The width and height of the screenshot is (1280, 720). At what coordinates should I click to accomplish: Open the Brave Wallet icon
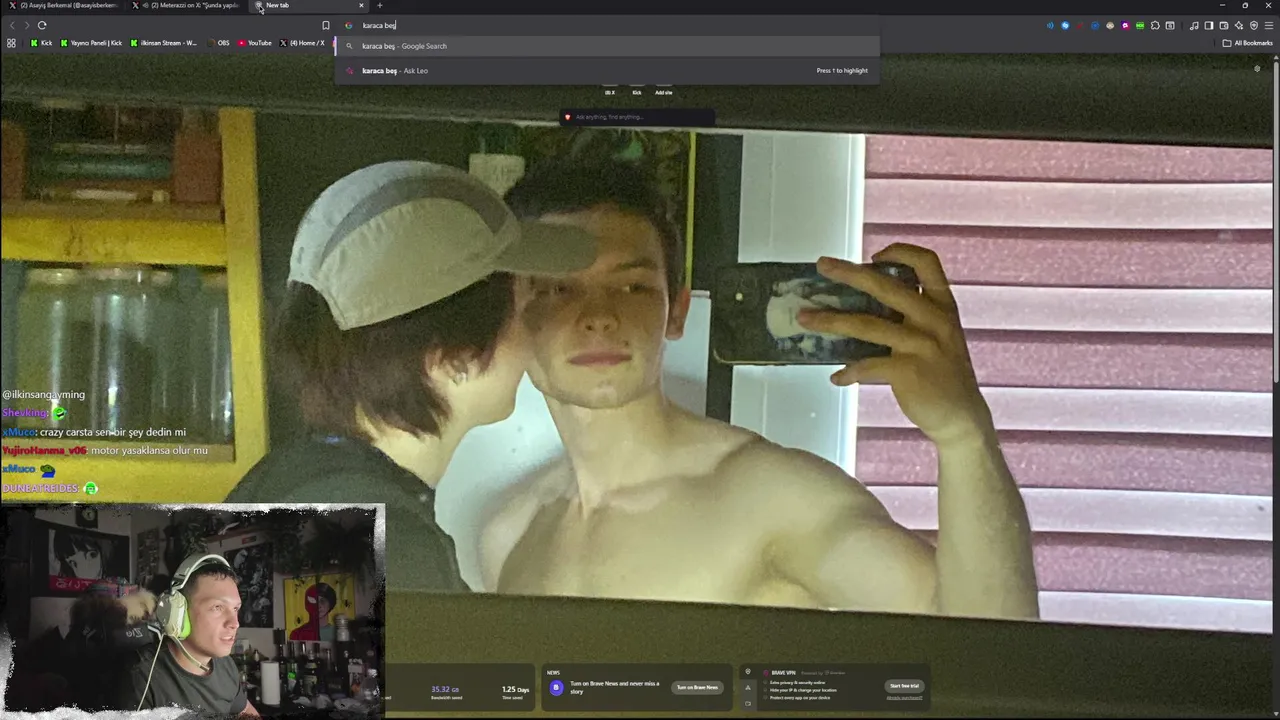[1224, 25]
